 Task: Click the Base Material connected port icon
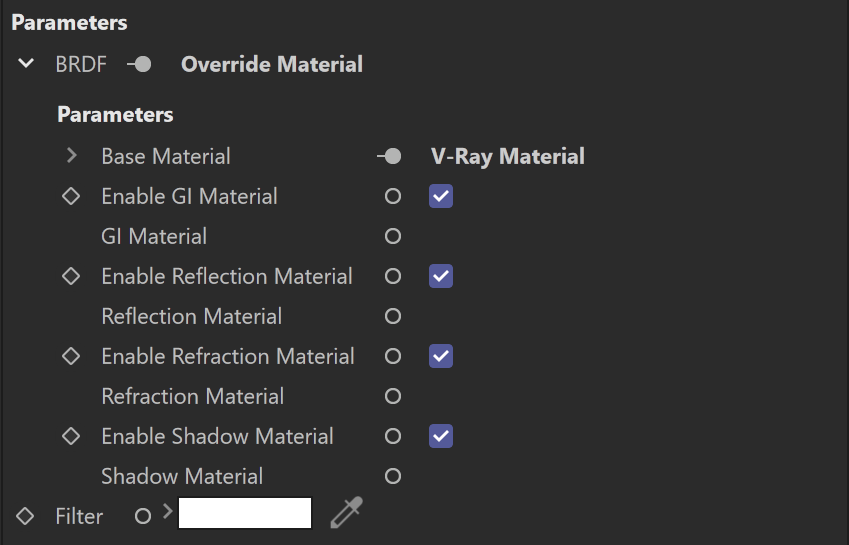click(x=389, y=156)
